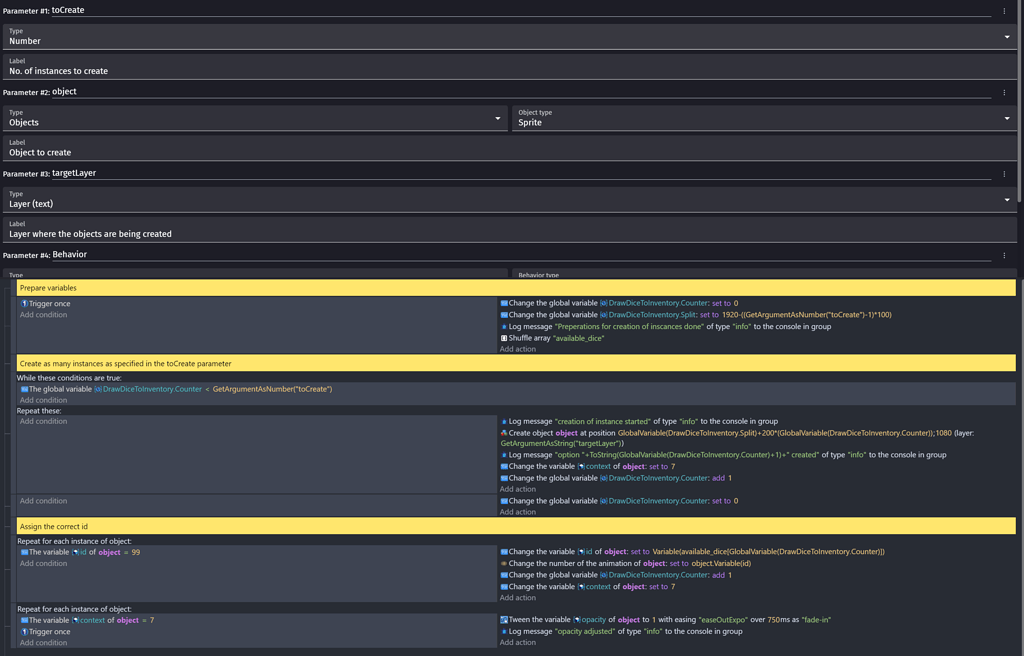The width and height of the screenshot is (1024, 656).
Task: Open three-dot menu for the object parameter
Action: point(1004,92)
